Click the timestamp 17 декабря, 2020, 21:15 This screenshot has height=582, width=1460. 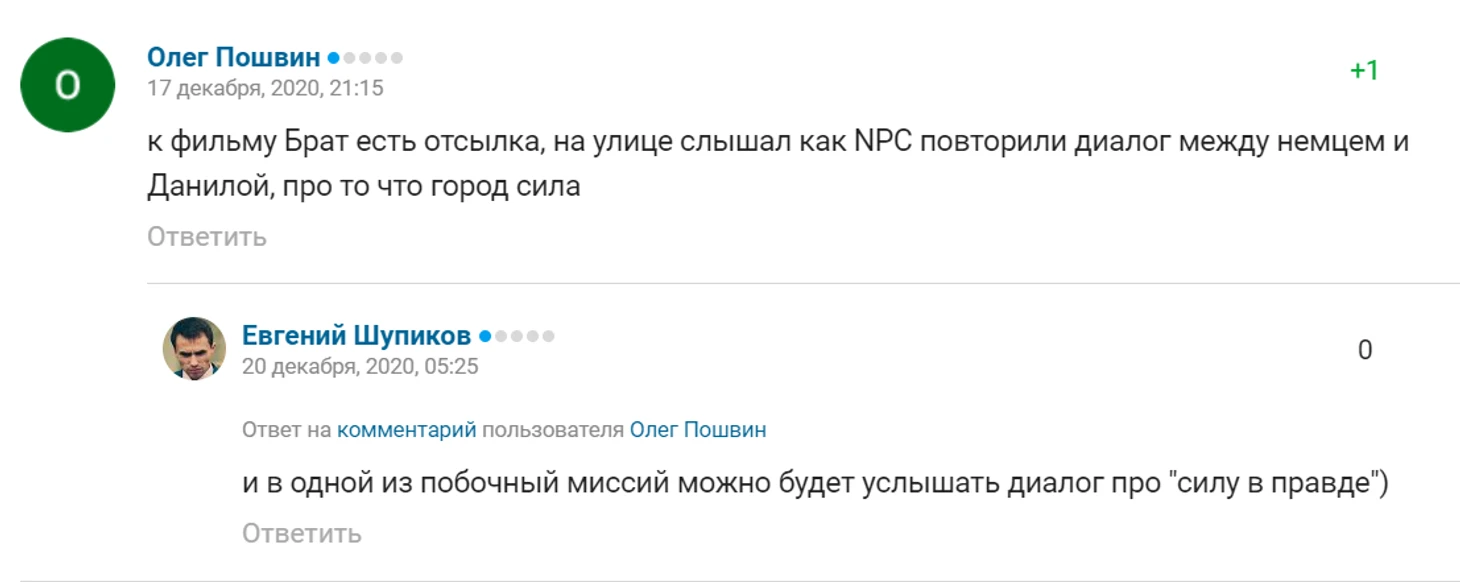click(265, 88)
